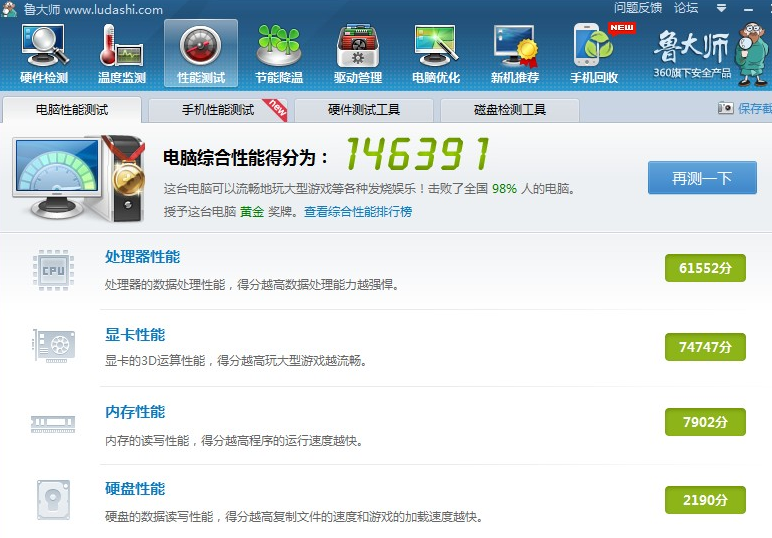This screenshot has height=538, width=772.
Task: Click the www.ludashi.com title text
Action: 113,9
